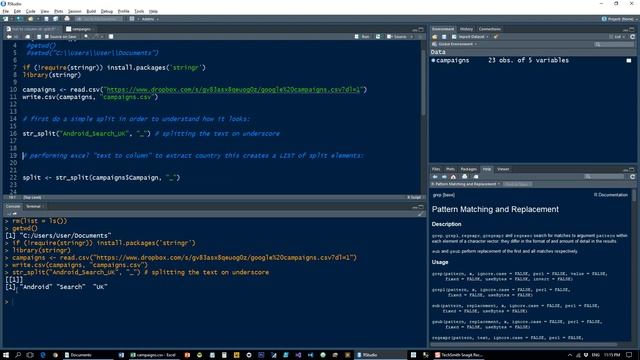Switch to the campaigns source tab
Screen dimensions: 640x360
[x=81, y=29]
